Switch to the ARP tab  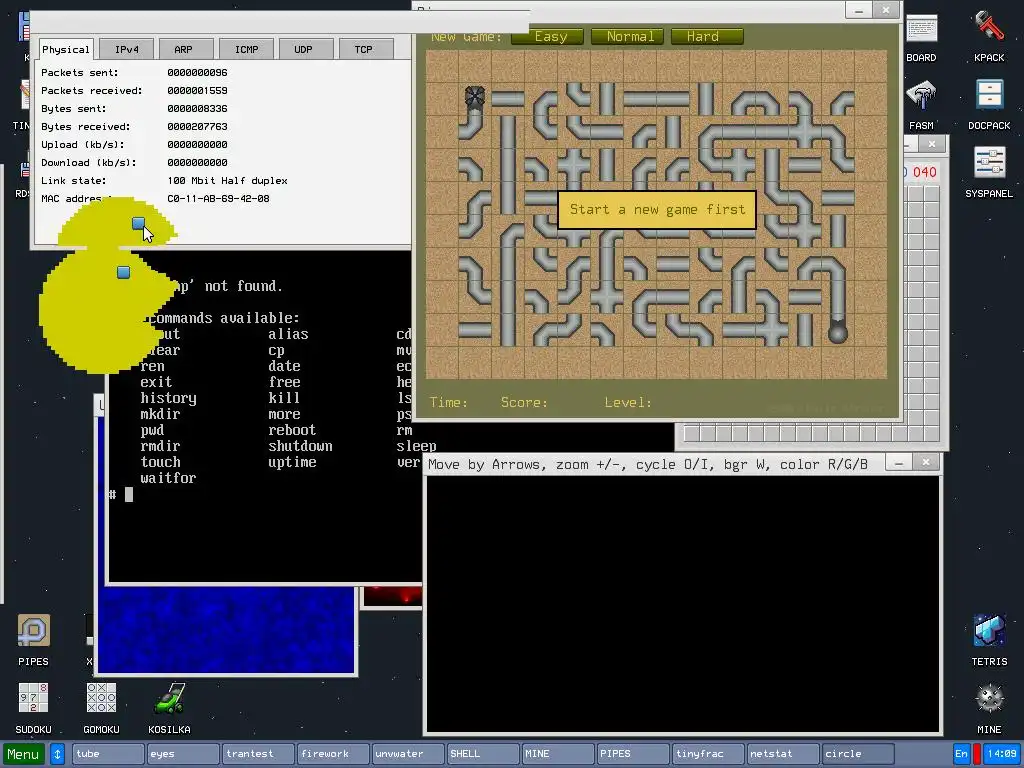[184, 49]
